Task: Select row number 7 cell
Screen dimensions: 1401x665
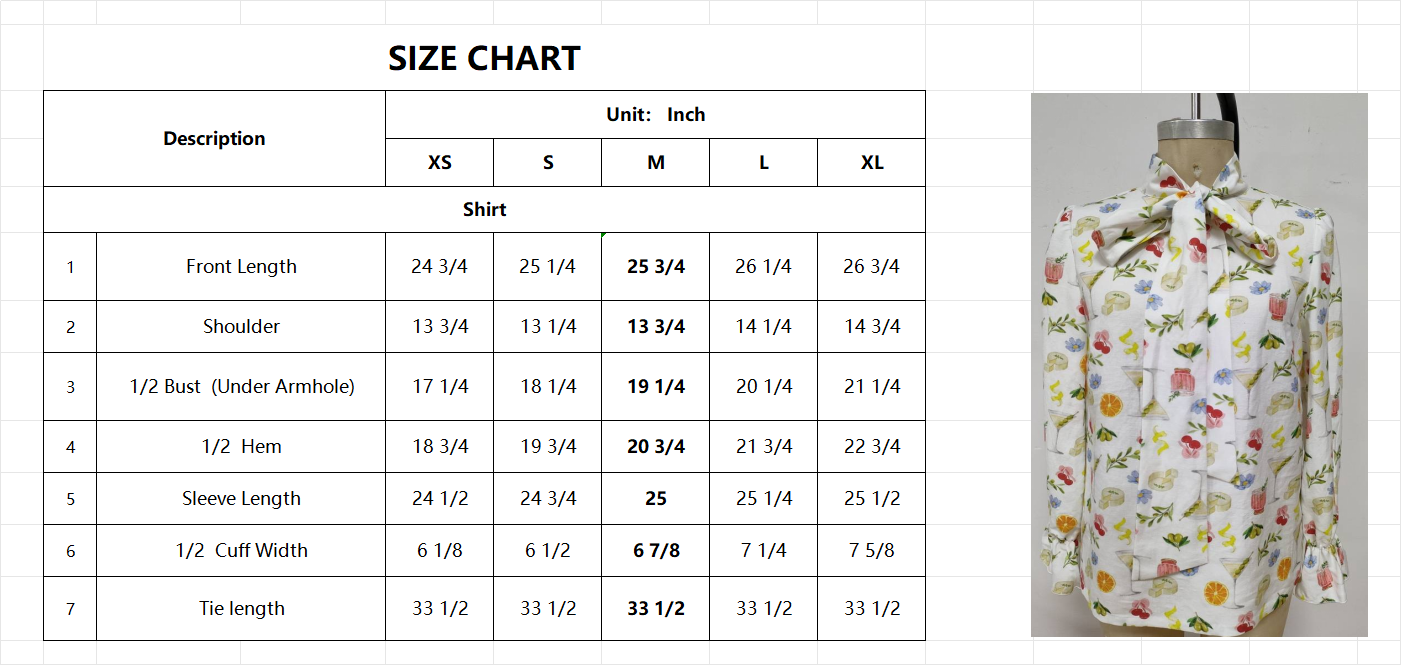Action: 70,609
